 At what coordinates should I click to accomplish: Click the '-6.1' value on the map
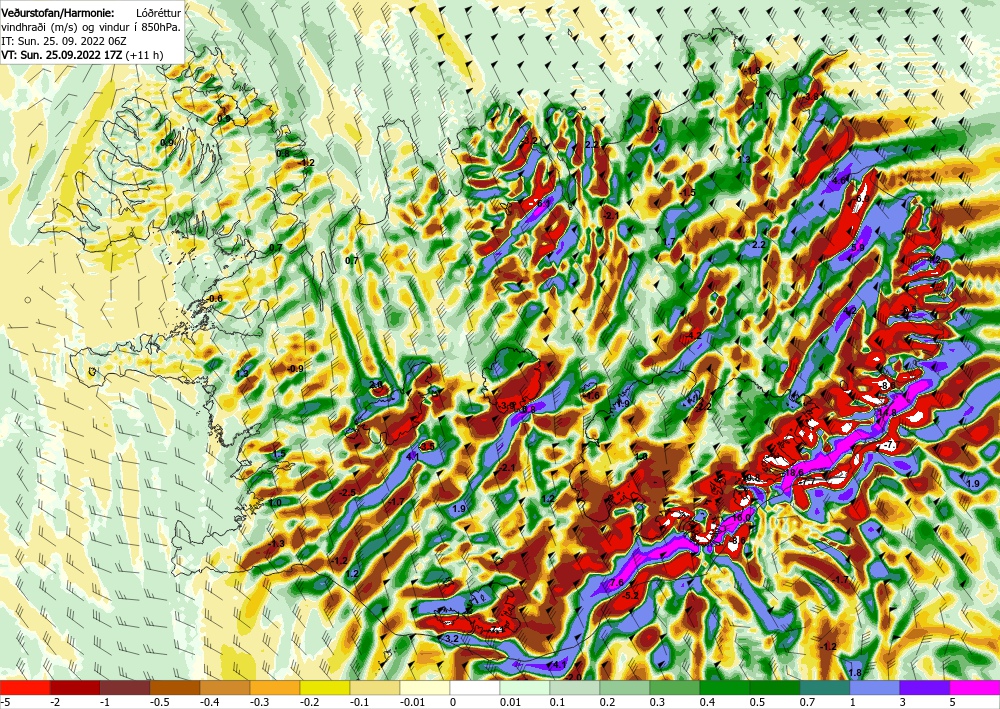541,203
